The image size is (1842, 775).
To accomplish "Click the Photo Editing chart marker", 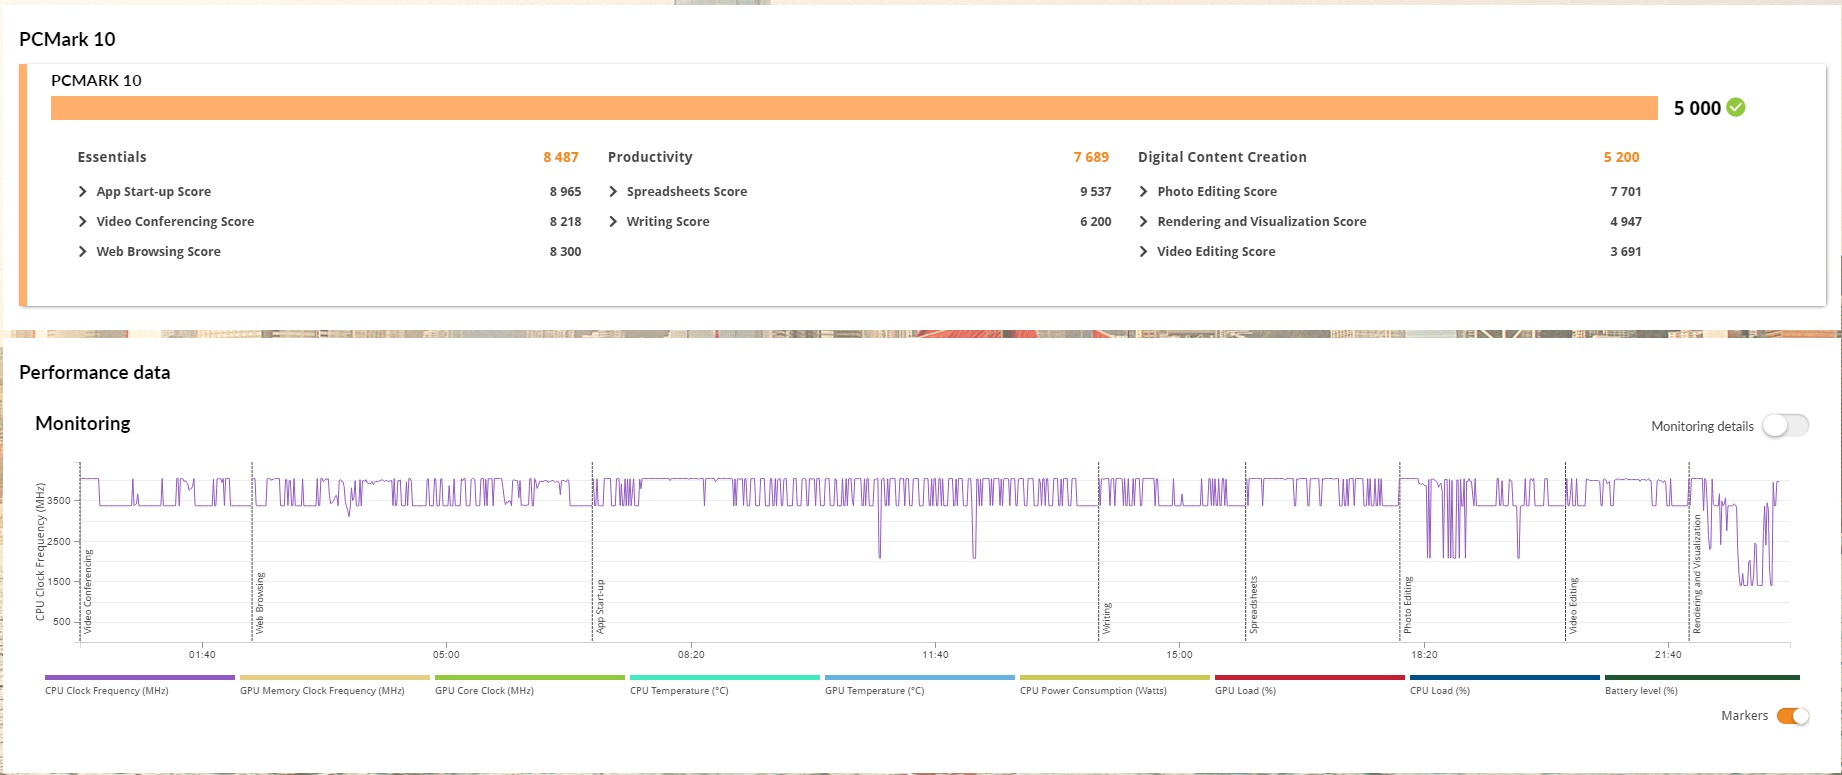I will (1408, 605).
